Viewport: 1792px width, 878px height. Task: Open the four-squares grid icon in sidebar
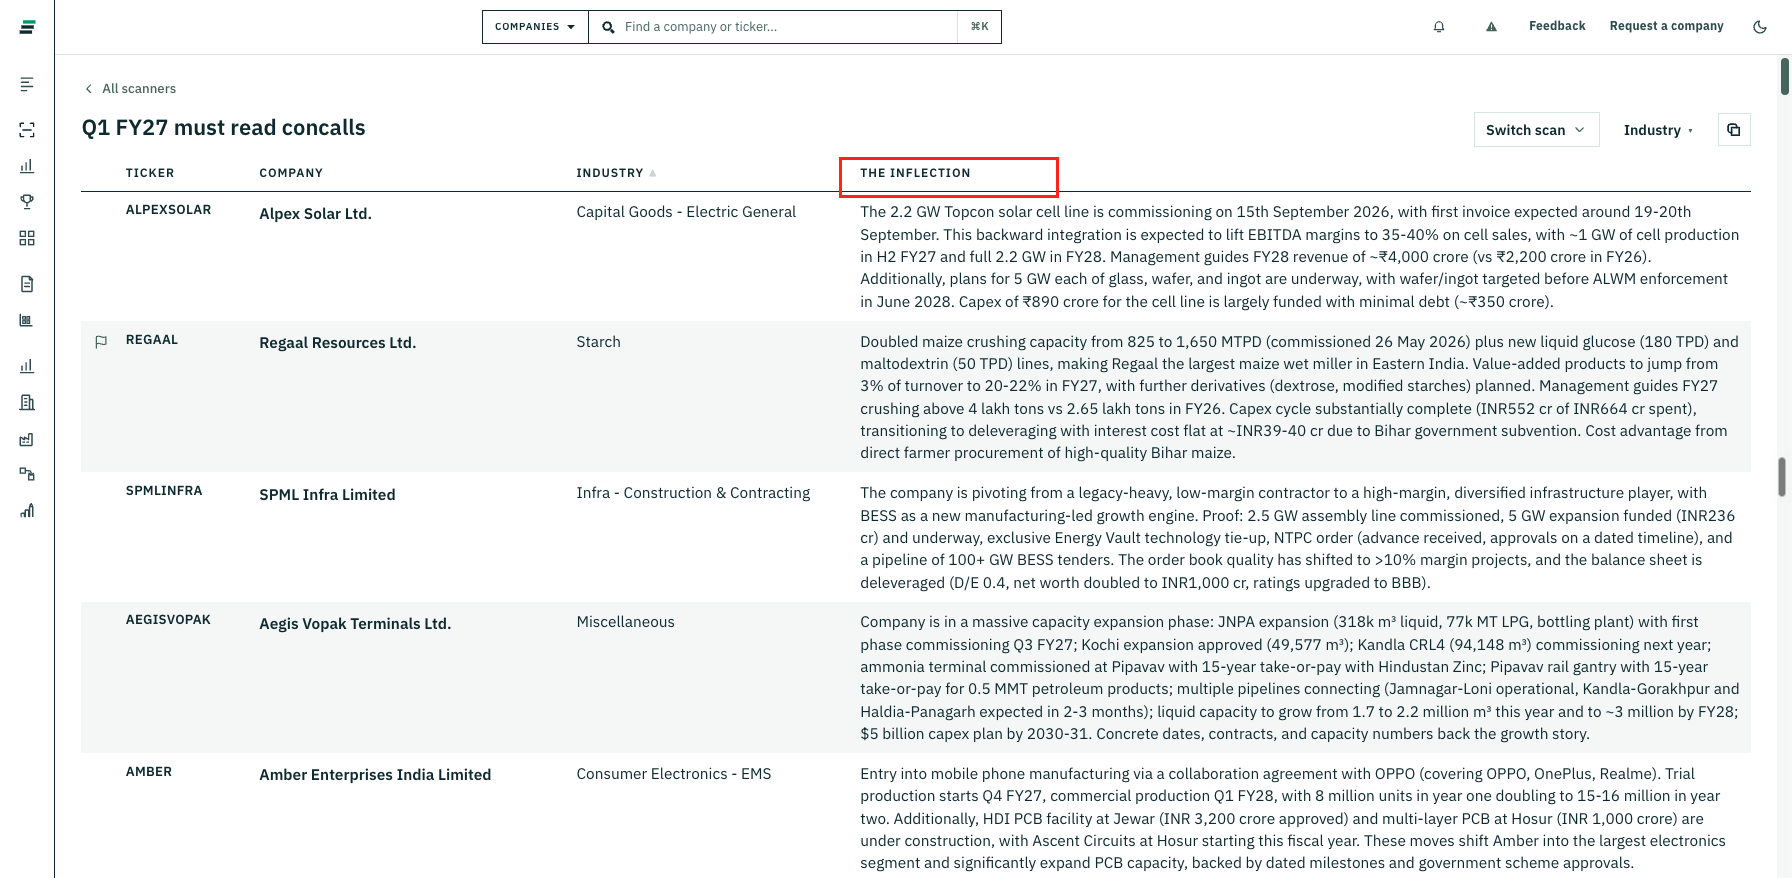click(27, 238)
